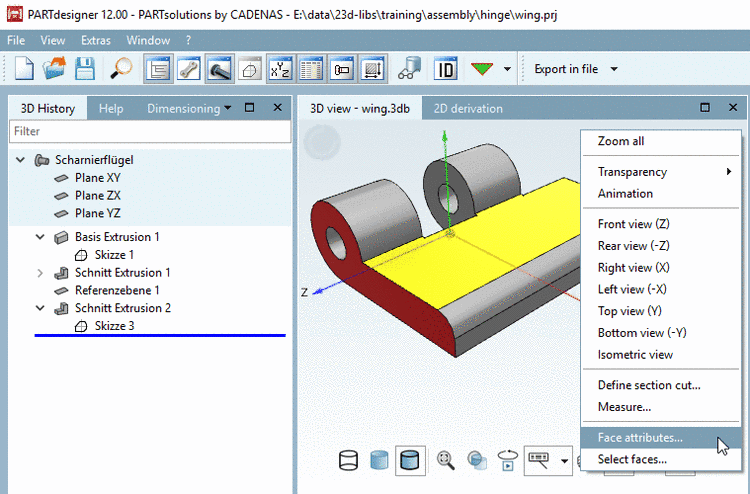Create a new file with blank page icon
Screen dimensions: 750x494
tap(24, 69)
